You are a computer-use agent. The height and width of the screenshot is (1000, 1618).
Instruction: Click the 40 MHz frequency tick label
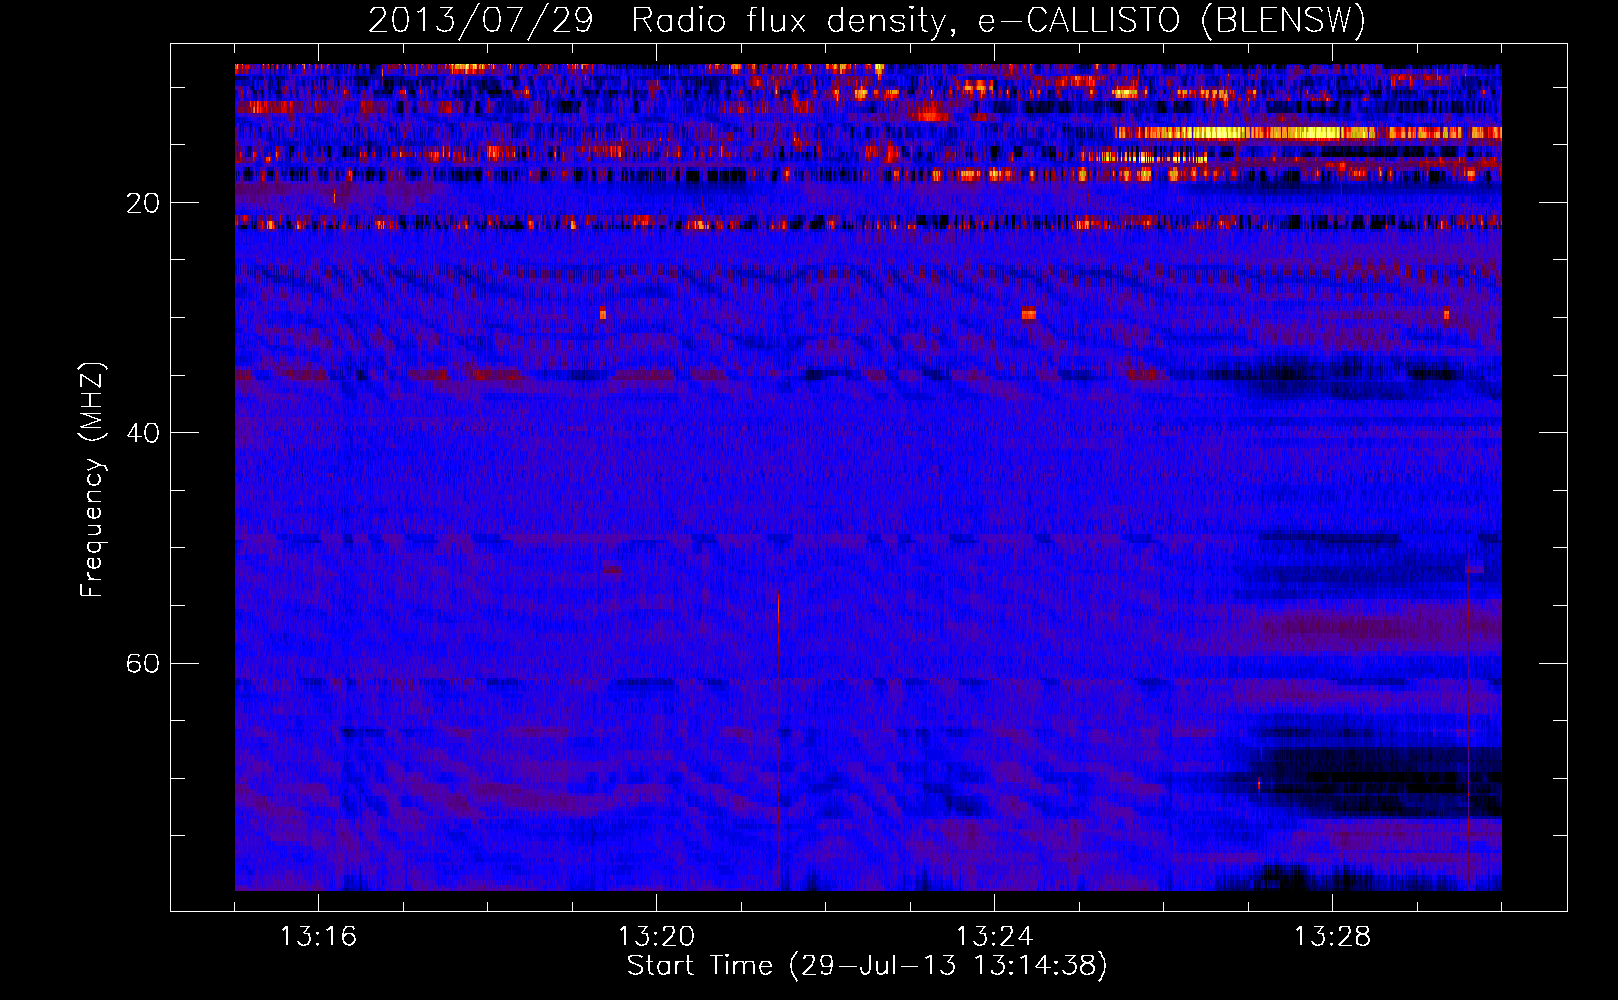pyautogui.click(x=142, y=433)
